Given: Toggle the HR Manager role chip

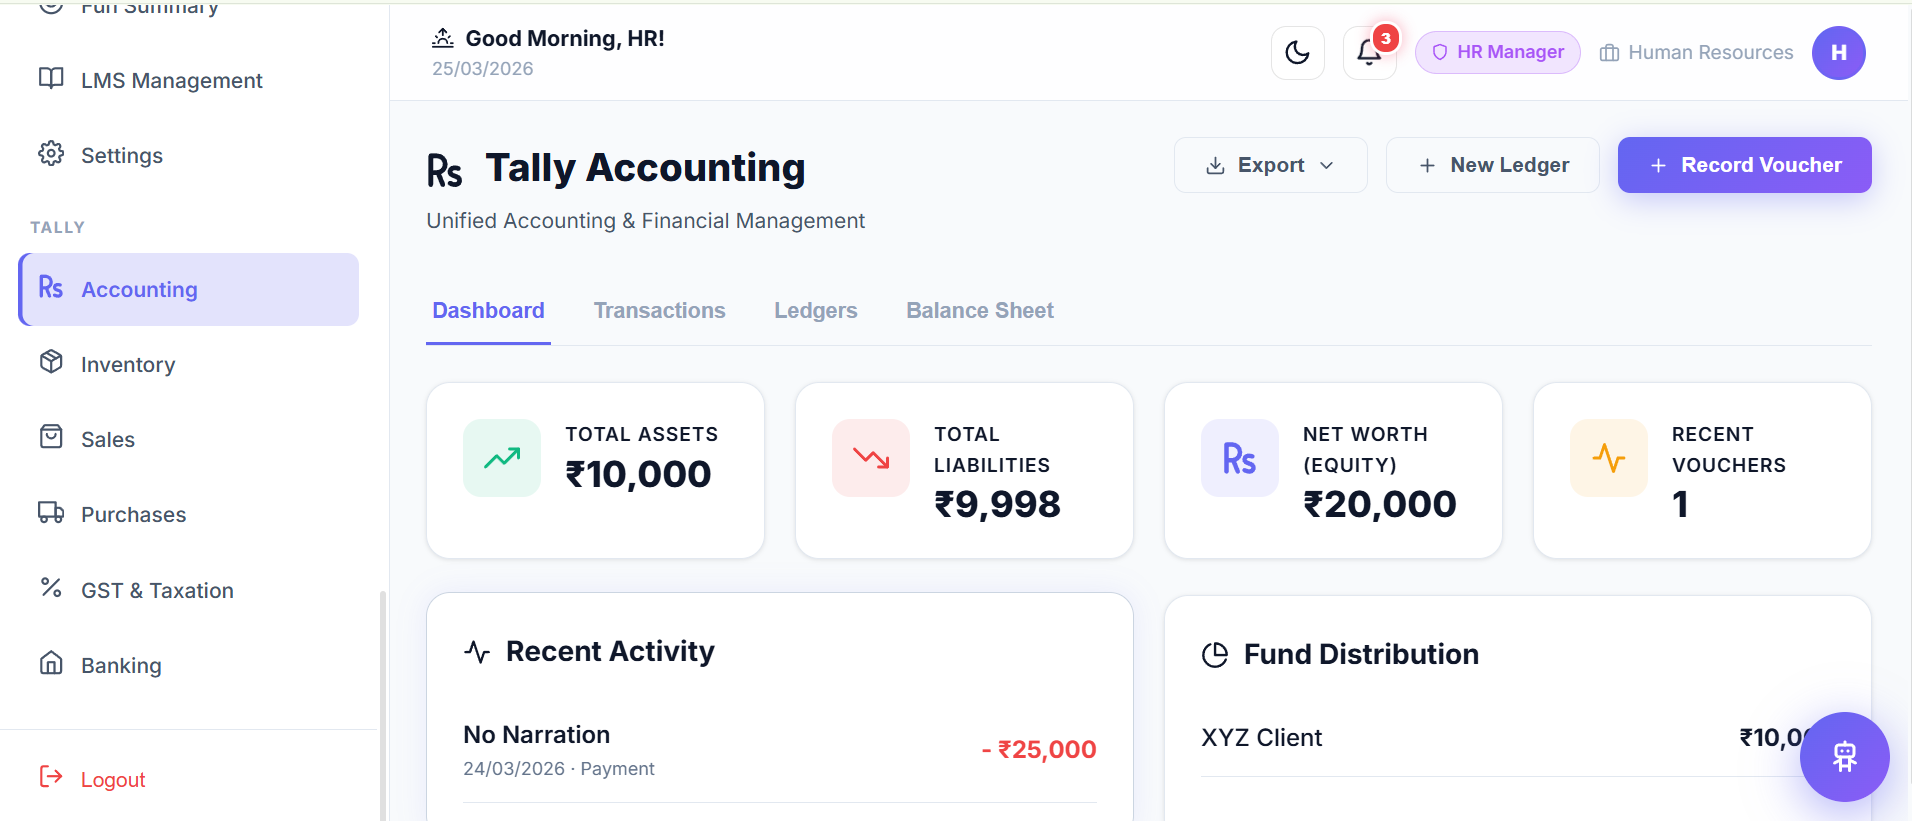Looking at the screenshot, I should pyautogui.click(x=1497, y=52).
